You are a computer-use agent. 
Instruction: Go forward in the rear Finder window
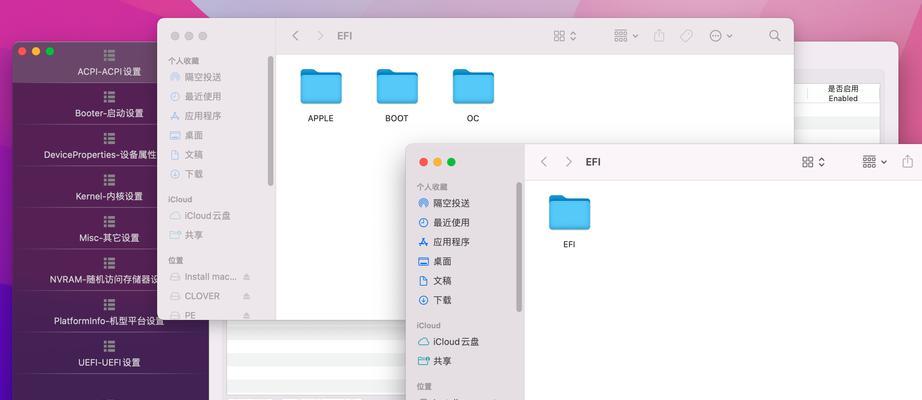(320, 36)
